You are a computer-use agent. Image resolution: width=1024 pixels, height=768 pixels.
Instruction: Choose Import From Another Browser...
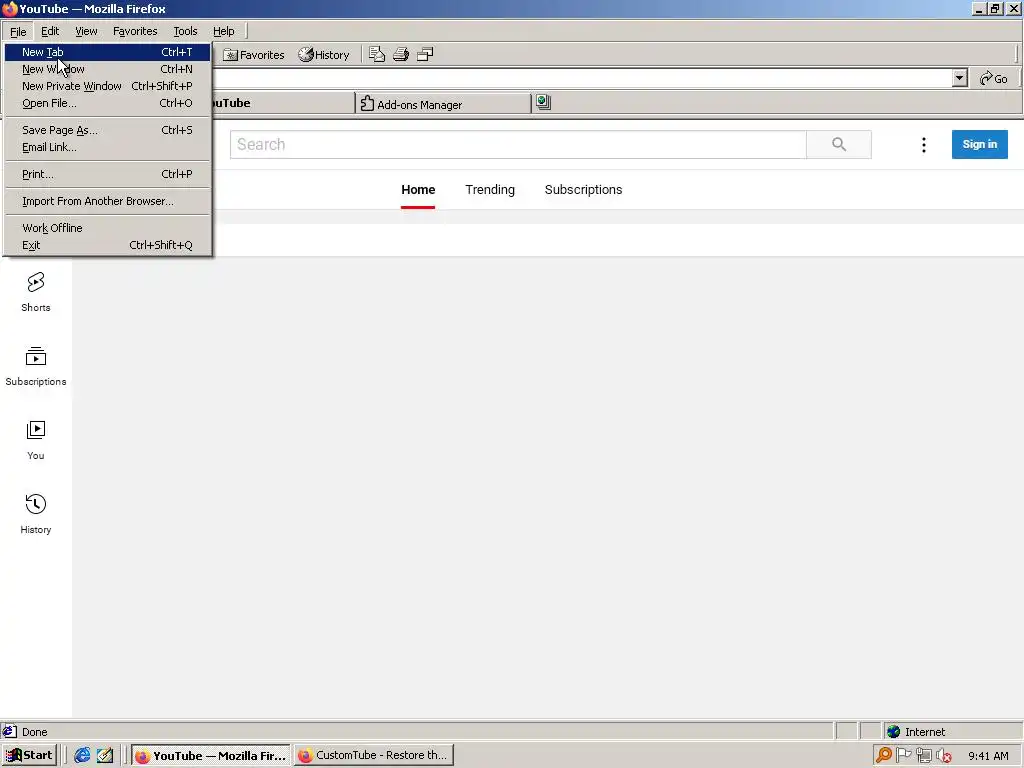tap(107, 201)
